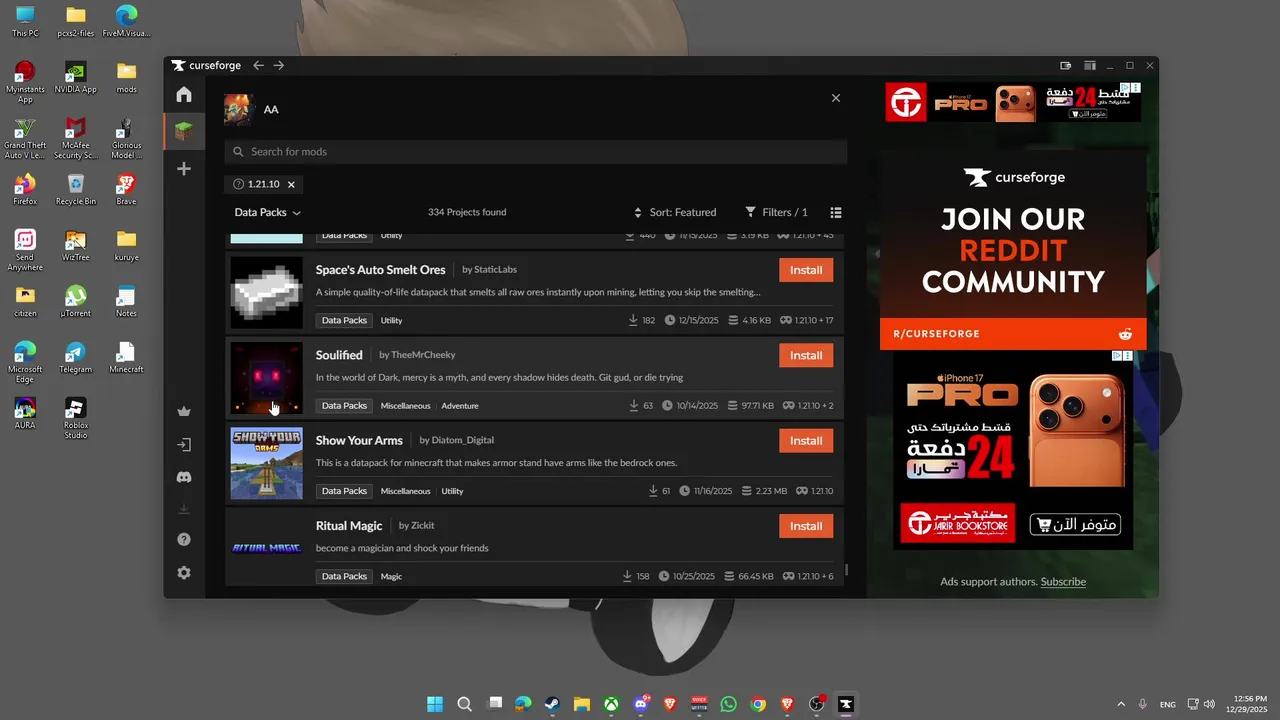1280x720 pixels.
Task: Click the Adventure tag on Soulified
Action: click(460, 406)
